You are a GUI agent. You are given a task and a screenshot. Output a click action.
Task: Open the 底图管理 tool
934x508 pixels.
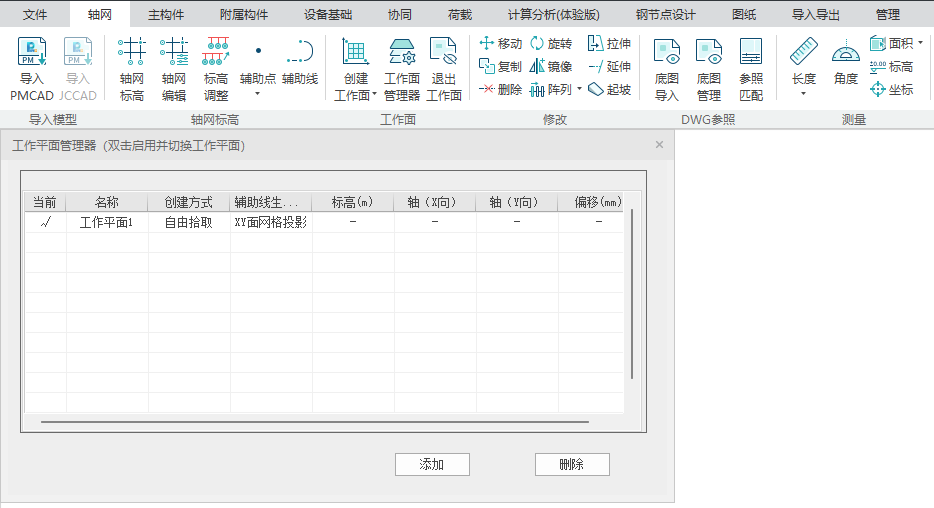pos(709,68)
